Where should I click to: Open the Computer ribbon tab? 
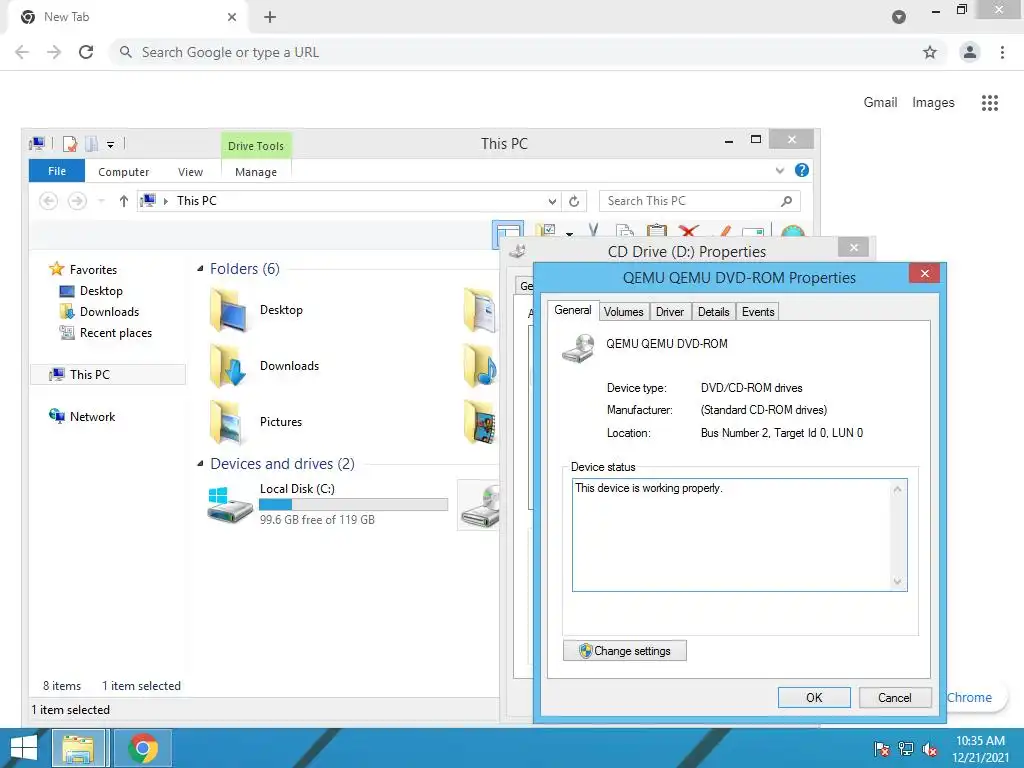pyautogui.click(x=123, y=172)
